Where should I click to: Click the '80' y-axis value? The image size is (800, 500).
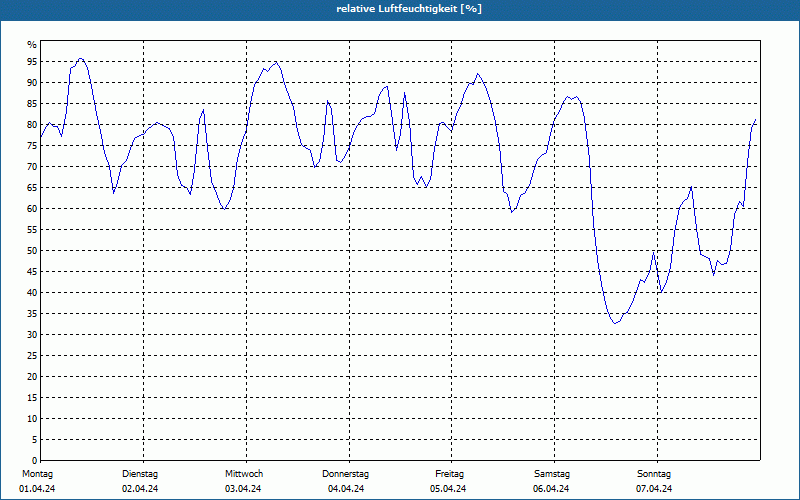click(x=32, y=124)
